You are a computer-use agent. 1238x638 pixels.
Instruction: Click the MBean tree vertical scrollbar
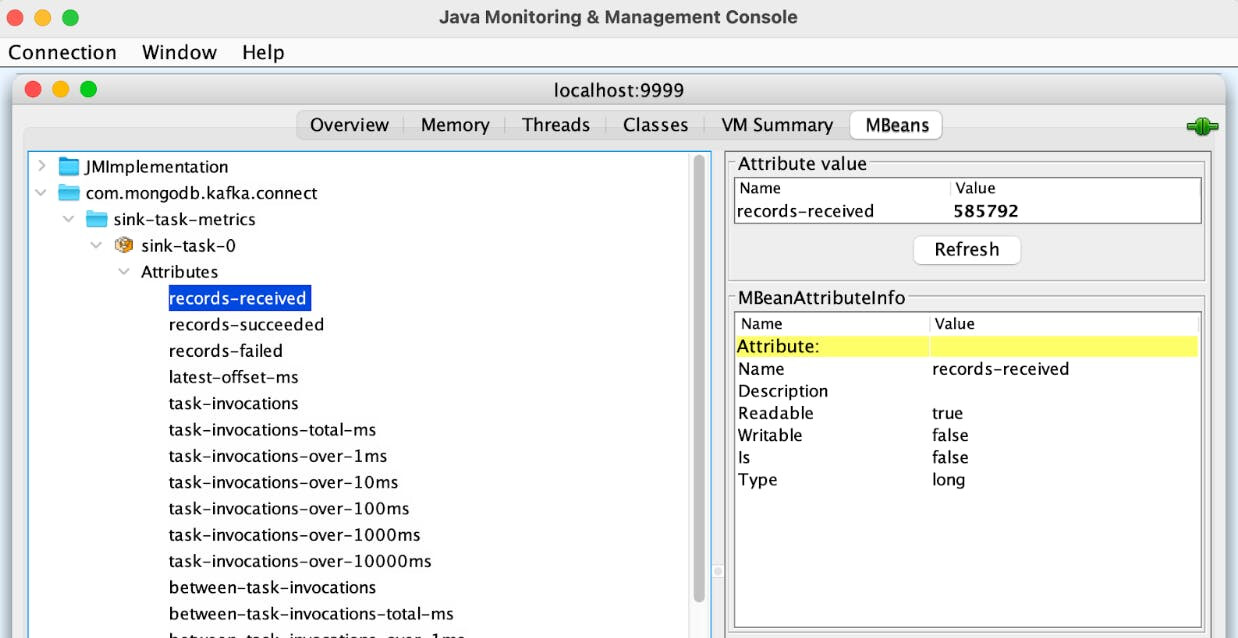tap(699, 380)
